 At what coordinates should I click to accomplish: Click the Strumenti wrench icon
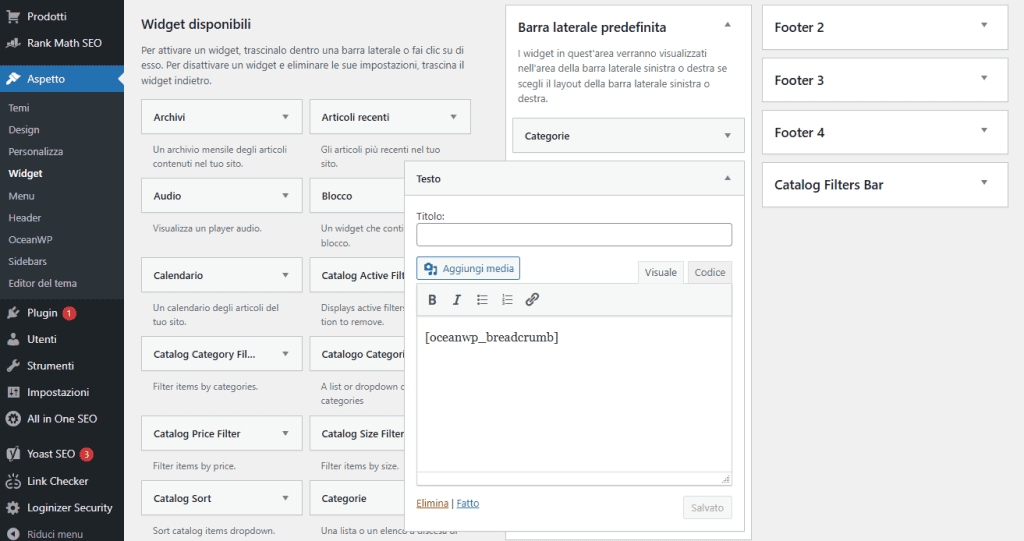pos(13,366)
